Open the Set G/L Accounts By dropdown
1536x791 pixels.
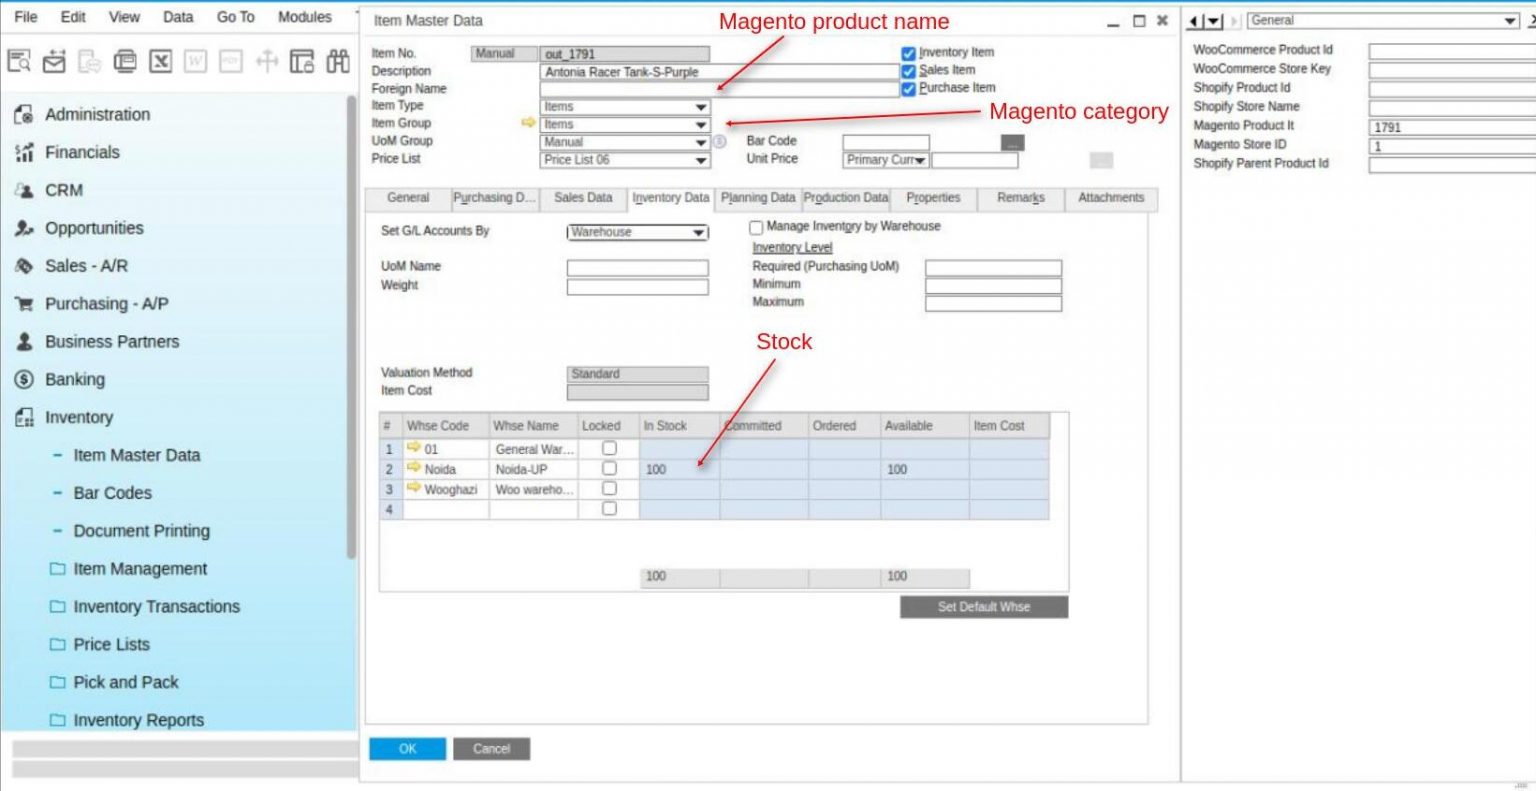pos(697,232)
